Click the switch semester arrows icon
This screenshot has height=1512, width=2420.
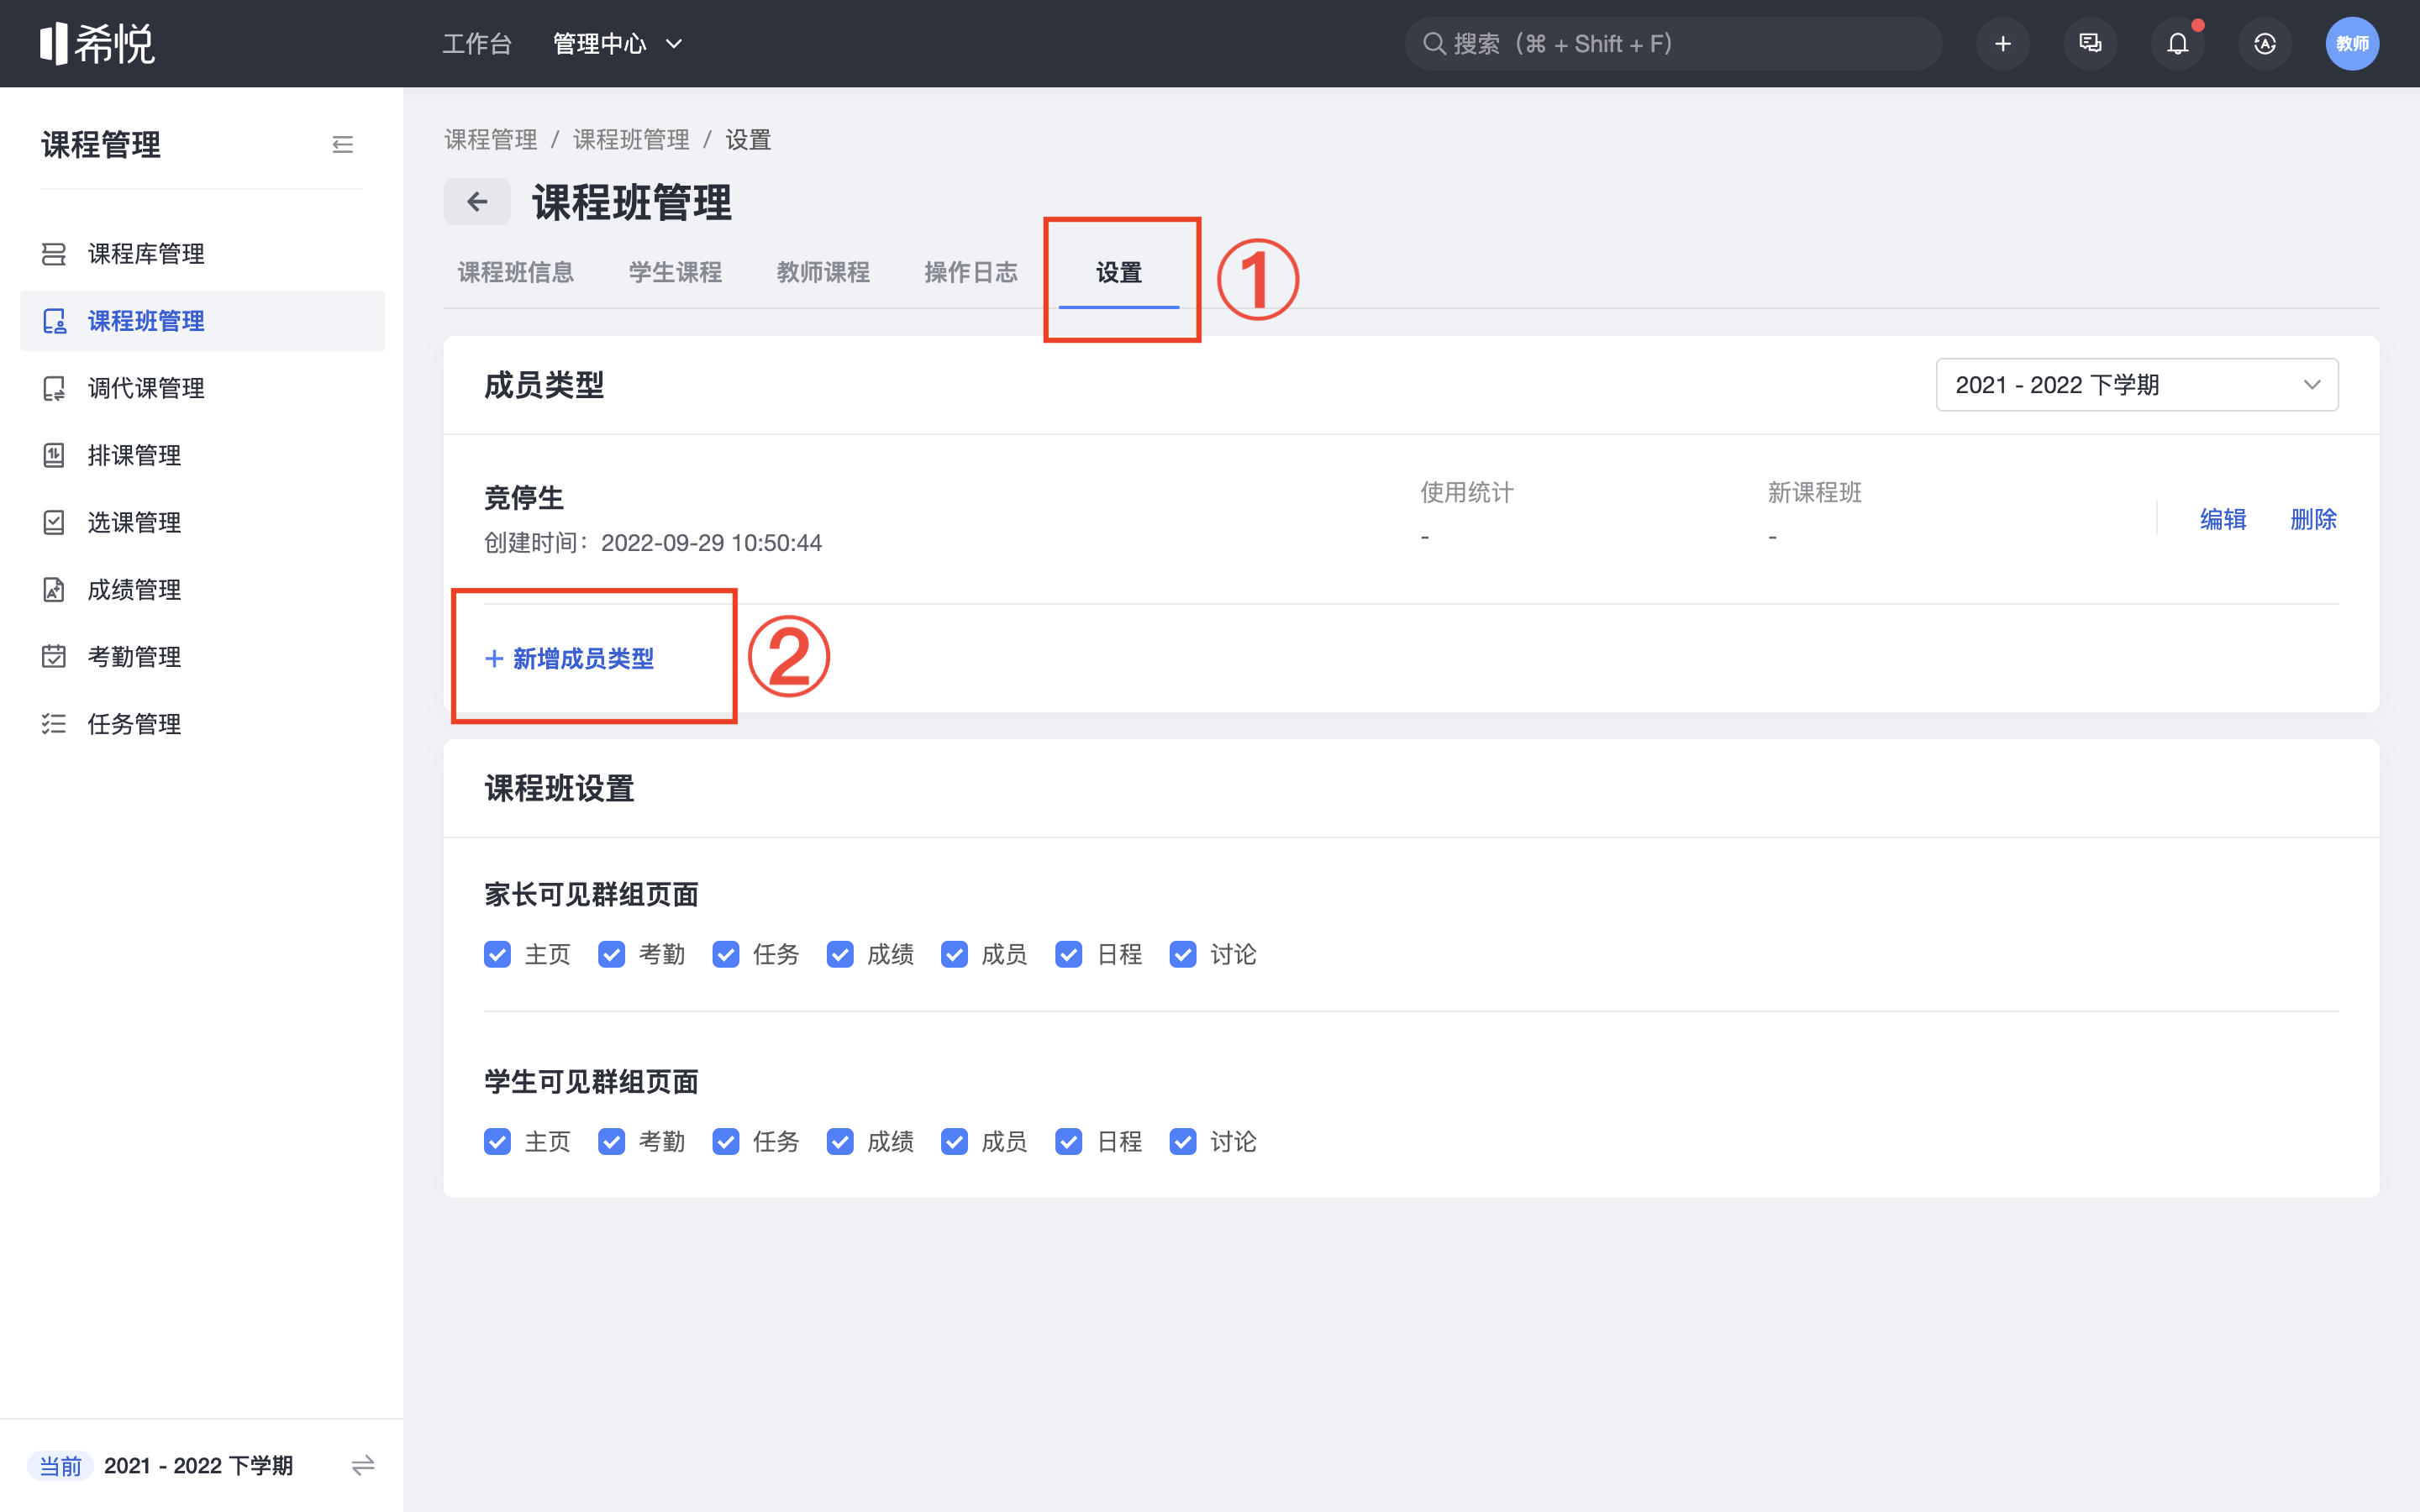[x=363, y=1466]
